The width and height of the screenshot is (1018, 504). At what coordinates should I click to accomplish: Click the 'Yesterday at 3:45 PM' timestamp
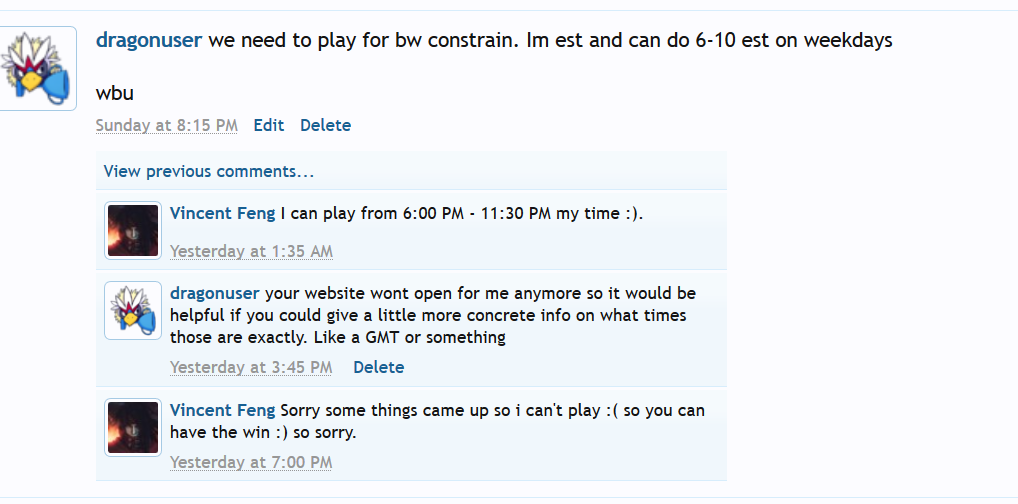pyautogui.click(x=251, y=368)
